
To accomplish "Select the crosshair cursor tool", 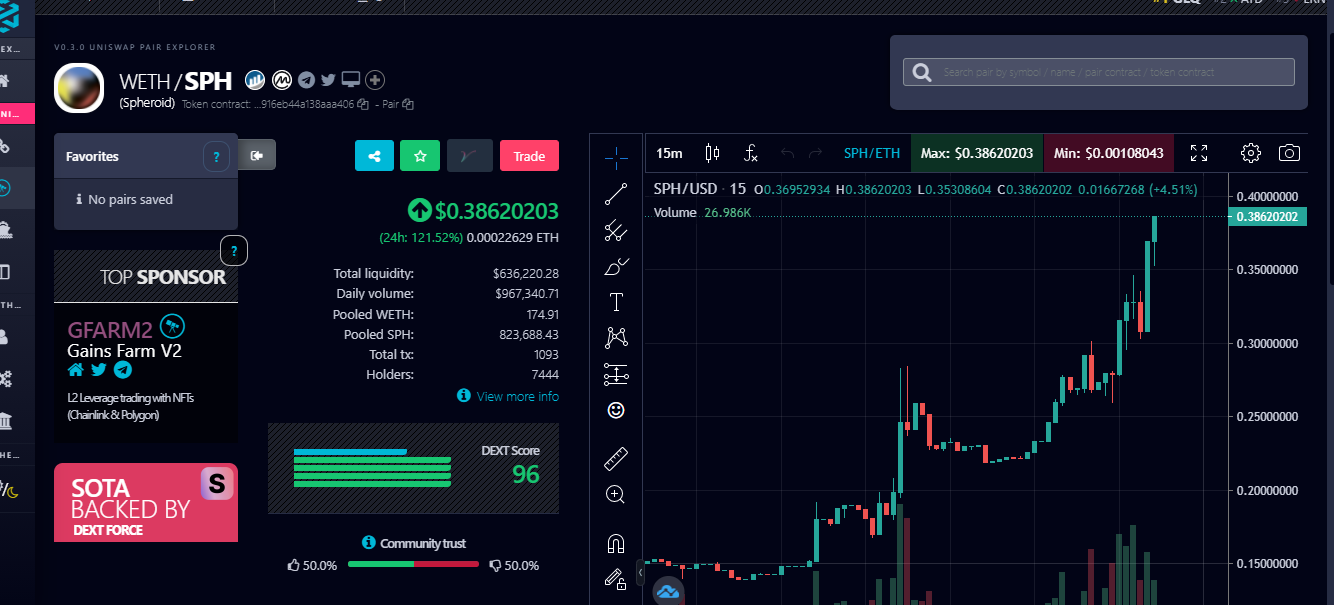I will click(616, 156).
